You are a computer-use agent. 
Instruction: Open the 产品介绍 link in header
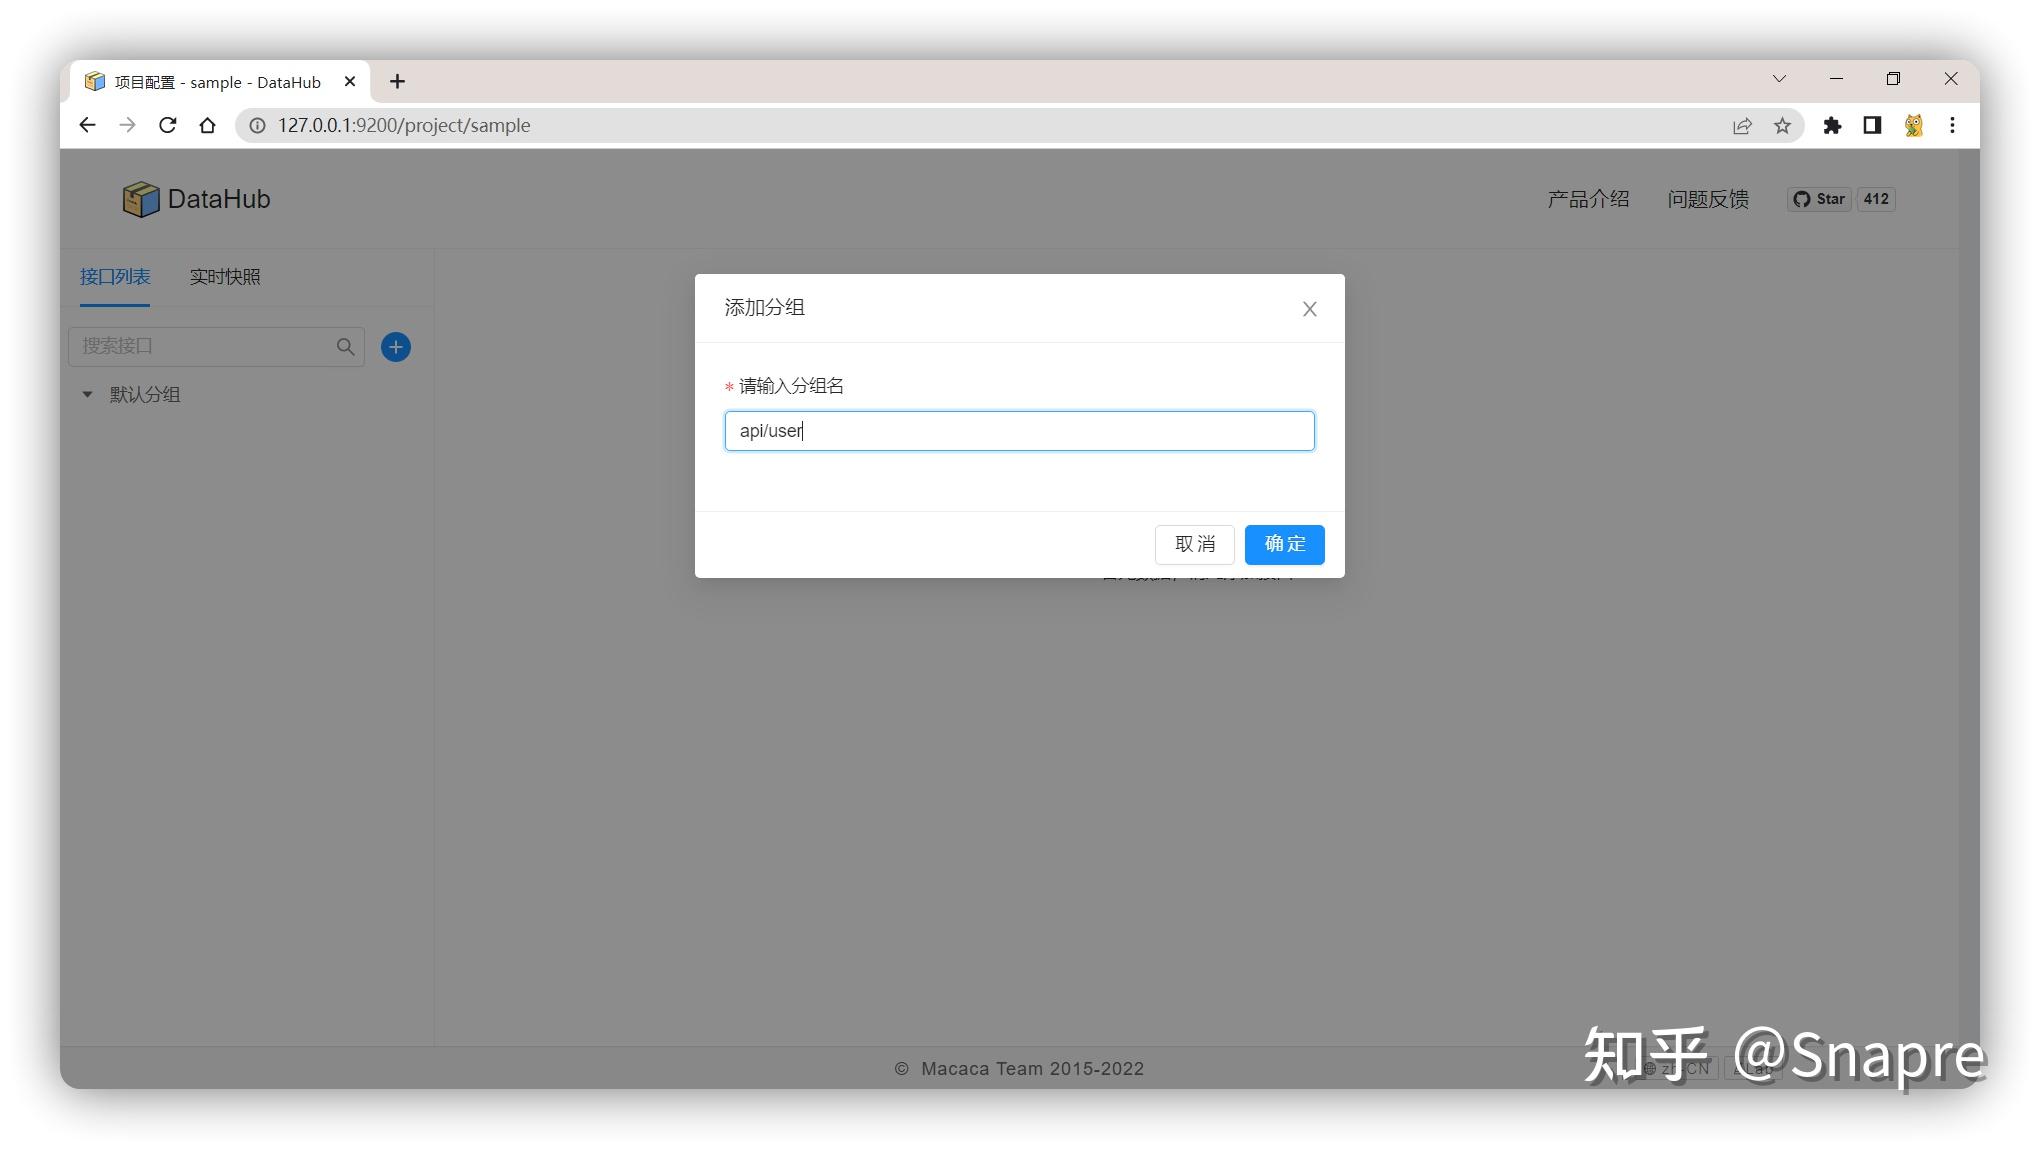click(1588, 199)
